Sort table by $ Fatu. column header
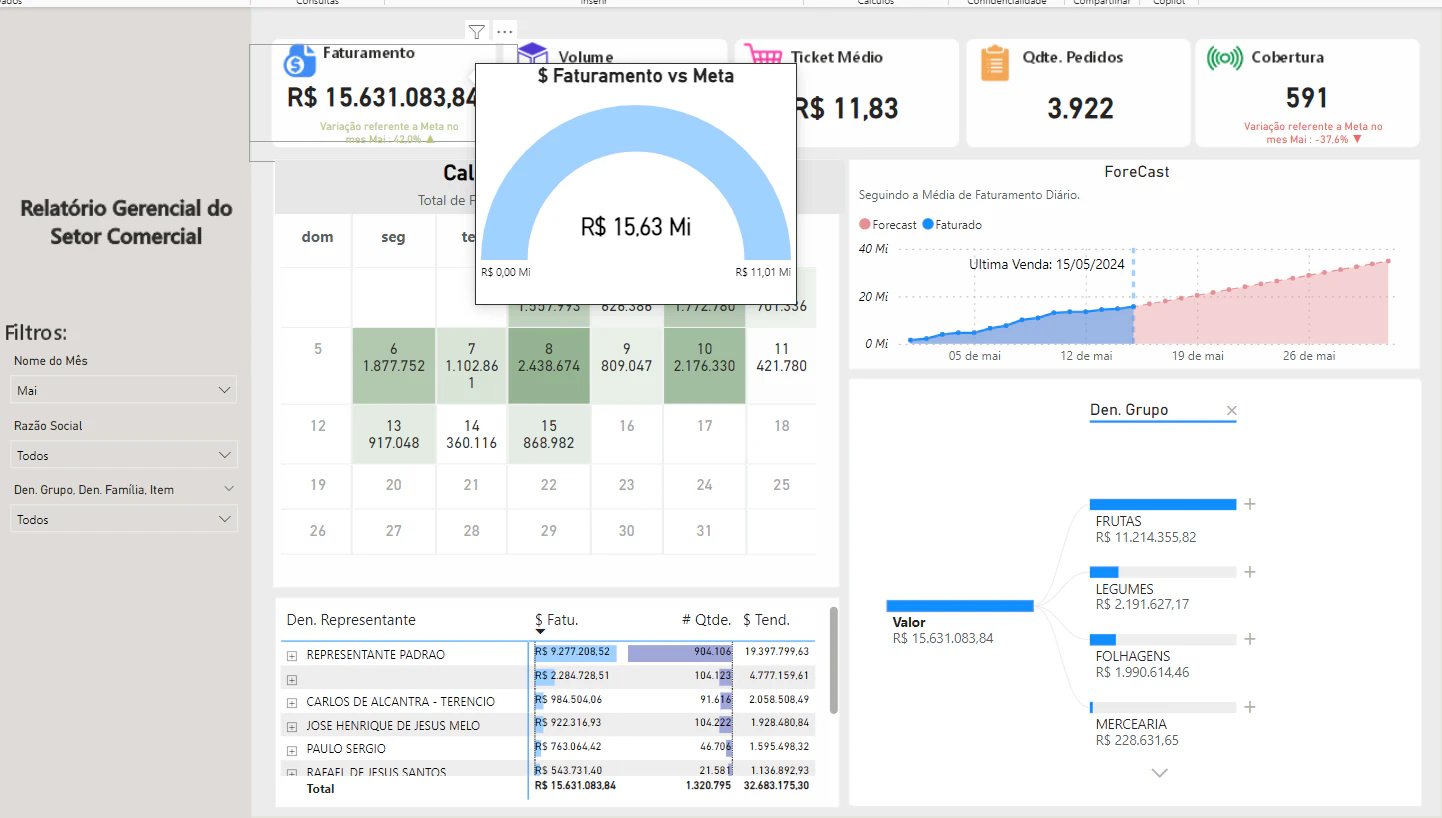Image resolution: width=1442 pixels, height=818 pixels. coord(557,620)
